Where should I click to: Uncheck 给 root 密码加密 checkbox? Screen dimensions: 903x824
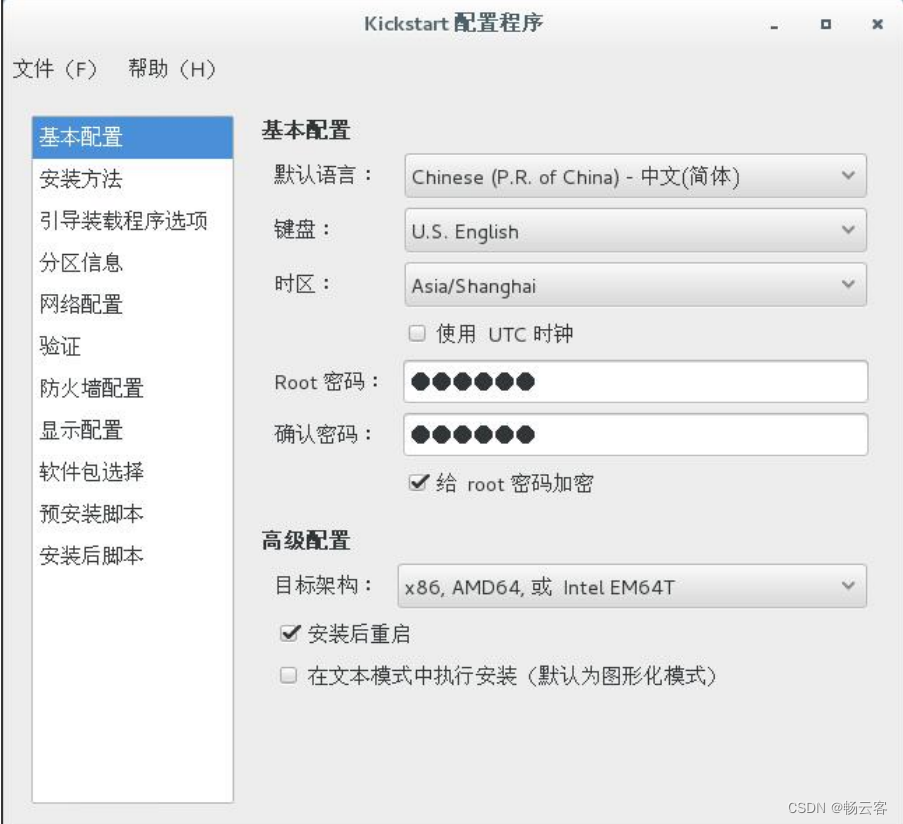click(418, 483)
